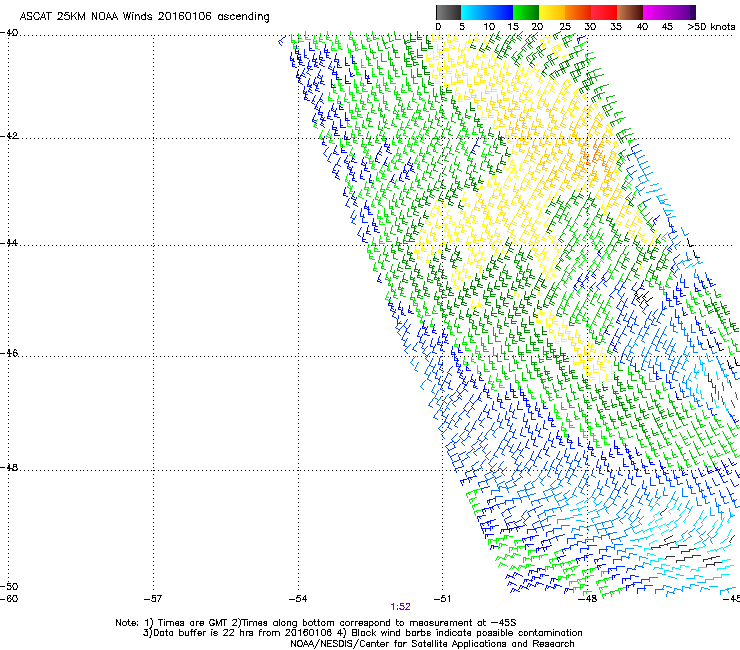Image resolution: width=740 pixels, height=650 pixels.
Task: Click the magenta 40–45 knots legend swatch
Action: (x=656, y=12)
